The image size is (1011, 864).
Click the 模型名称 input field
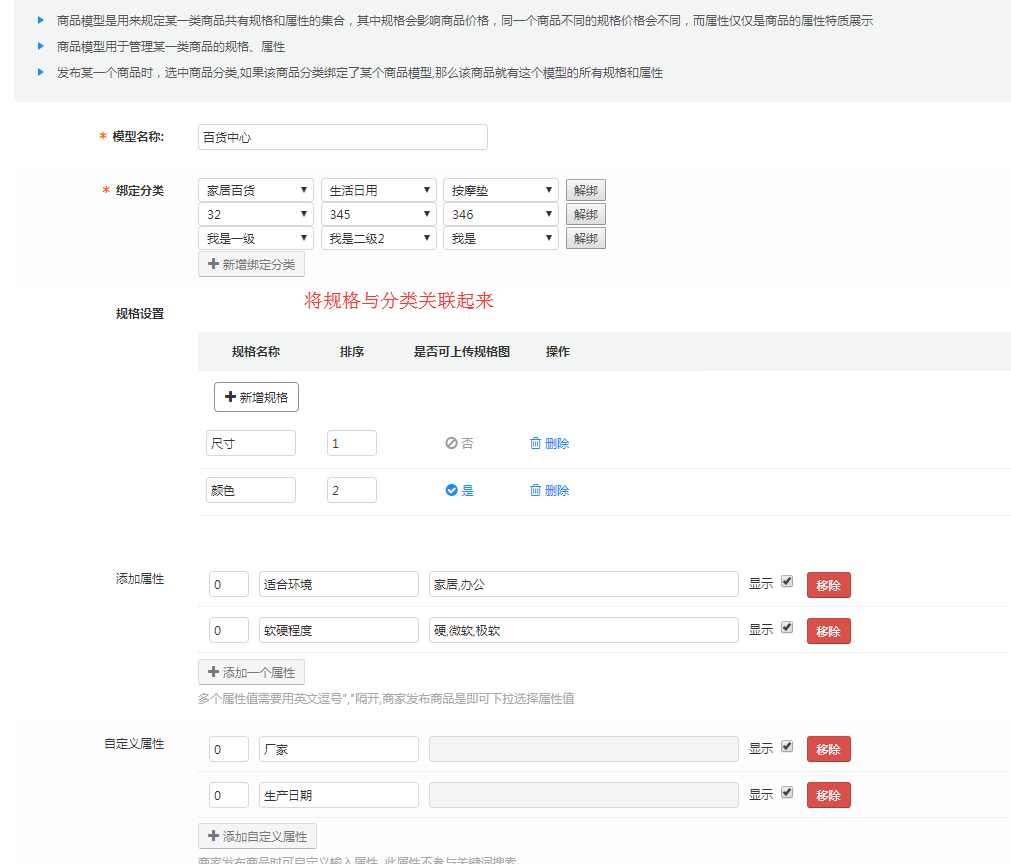tap(342, 137)
